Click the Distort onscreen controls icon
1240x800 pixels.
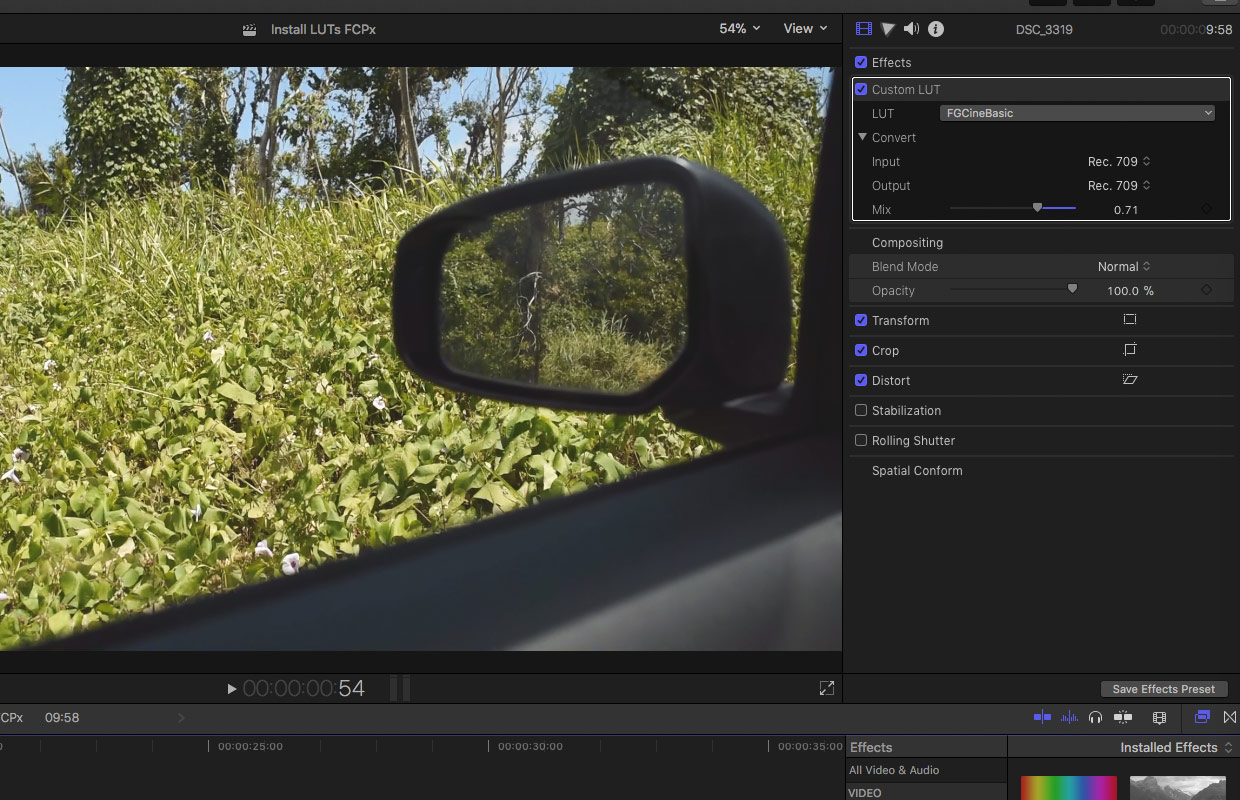coord(1130,380)
